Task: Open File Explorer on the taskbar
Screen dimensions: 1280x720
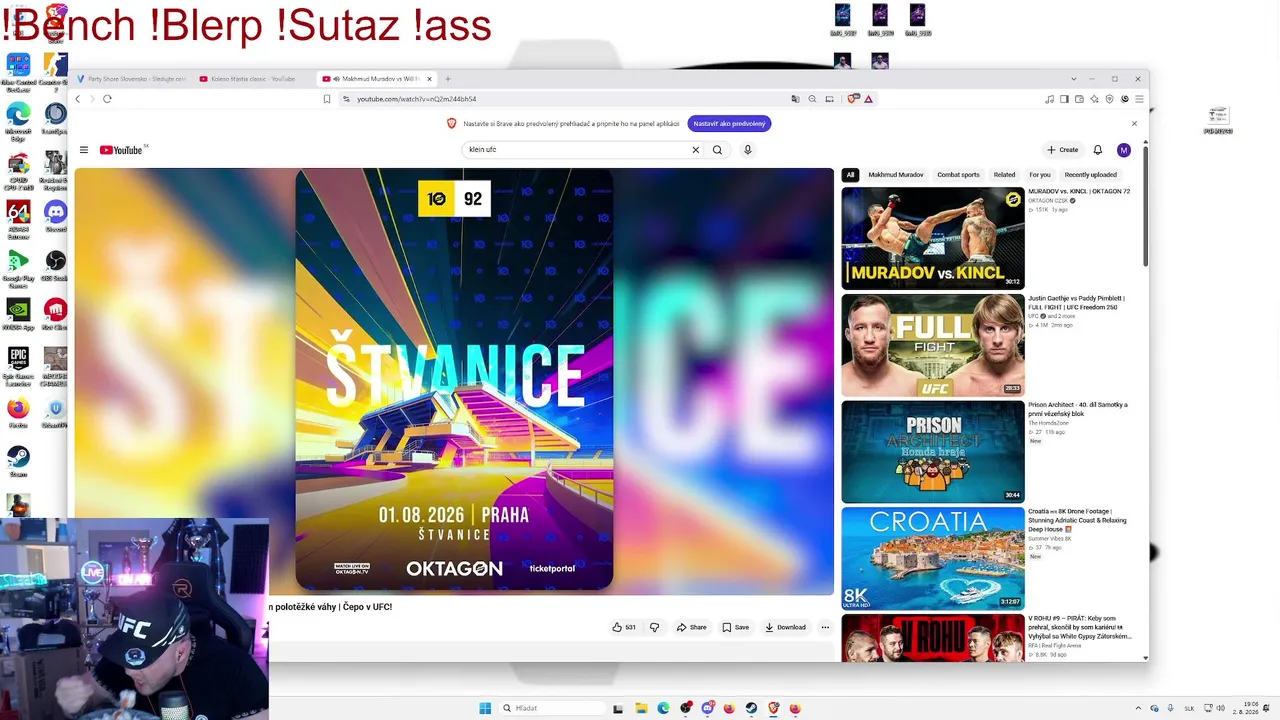Action: tap(641, 708)
